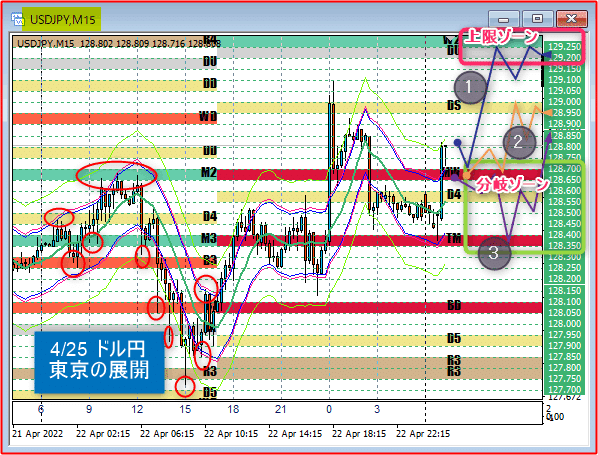Click the 128.100 price on the scale
The width and height of the screenshot is (598, 455).
(x=565, y=302)
